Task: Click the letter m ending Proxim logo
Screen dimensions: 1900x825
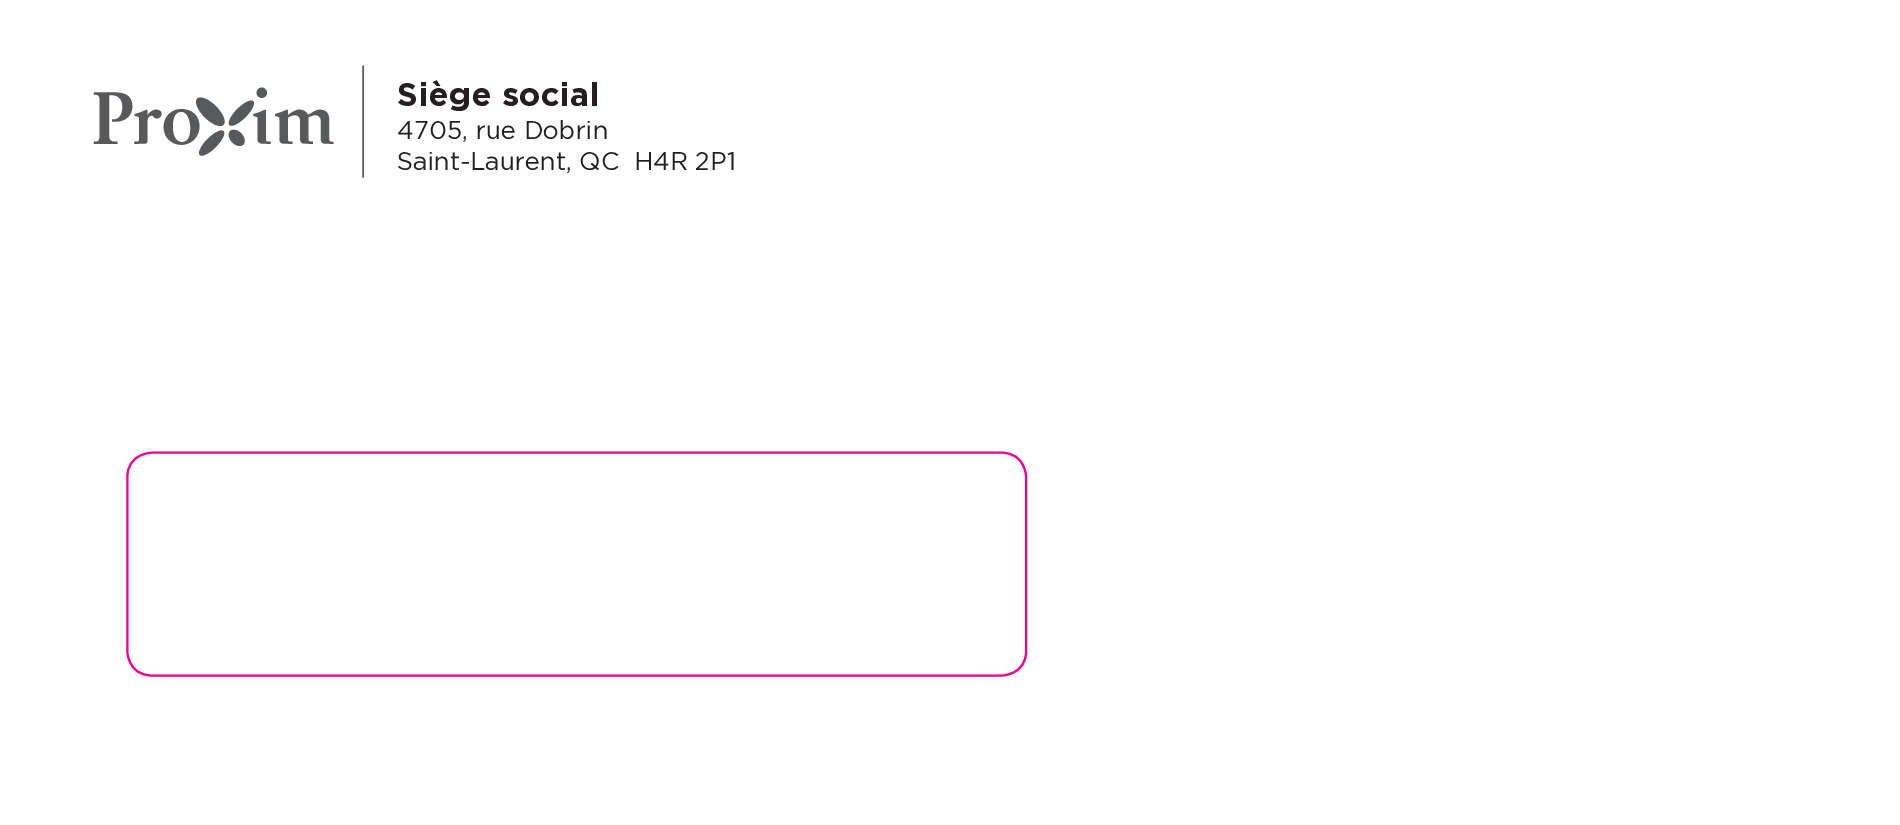Action: point(301,124)
